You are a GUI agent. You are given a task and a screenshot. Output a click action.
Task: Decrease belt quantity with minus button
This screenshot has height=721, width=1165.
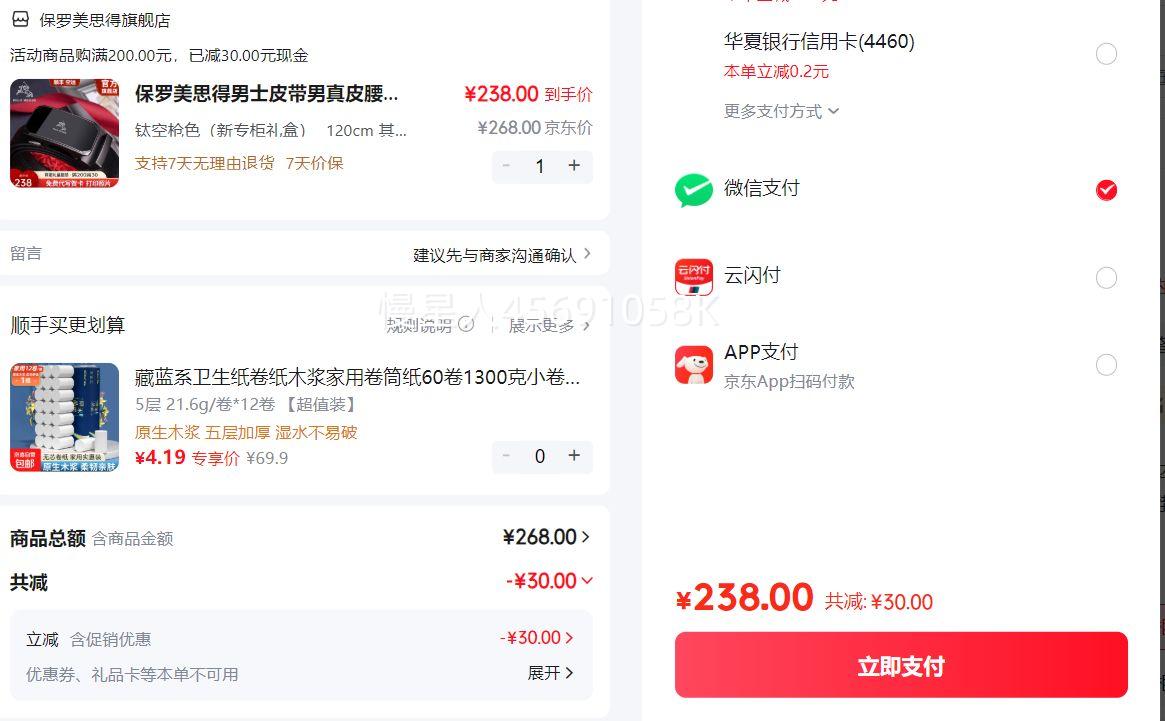point(507,166)
